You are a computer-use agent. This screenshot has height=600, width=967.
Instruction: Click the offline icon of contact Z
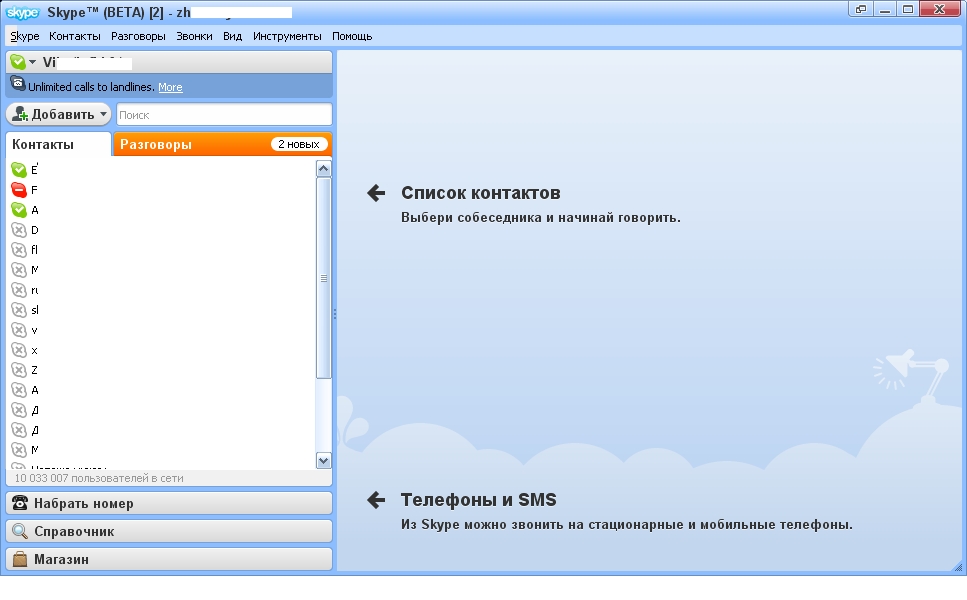coord(19,370)
